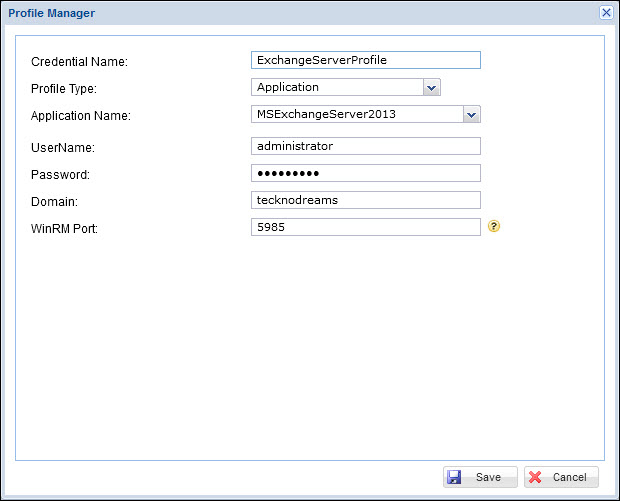Click the Profile Type label
The height and width of the screenshot is (501, 620).
pyautogui.click(x=64, y=89)
